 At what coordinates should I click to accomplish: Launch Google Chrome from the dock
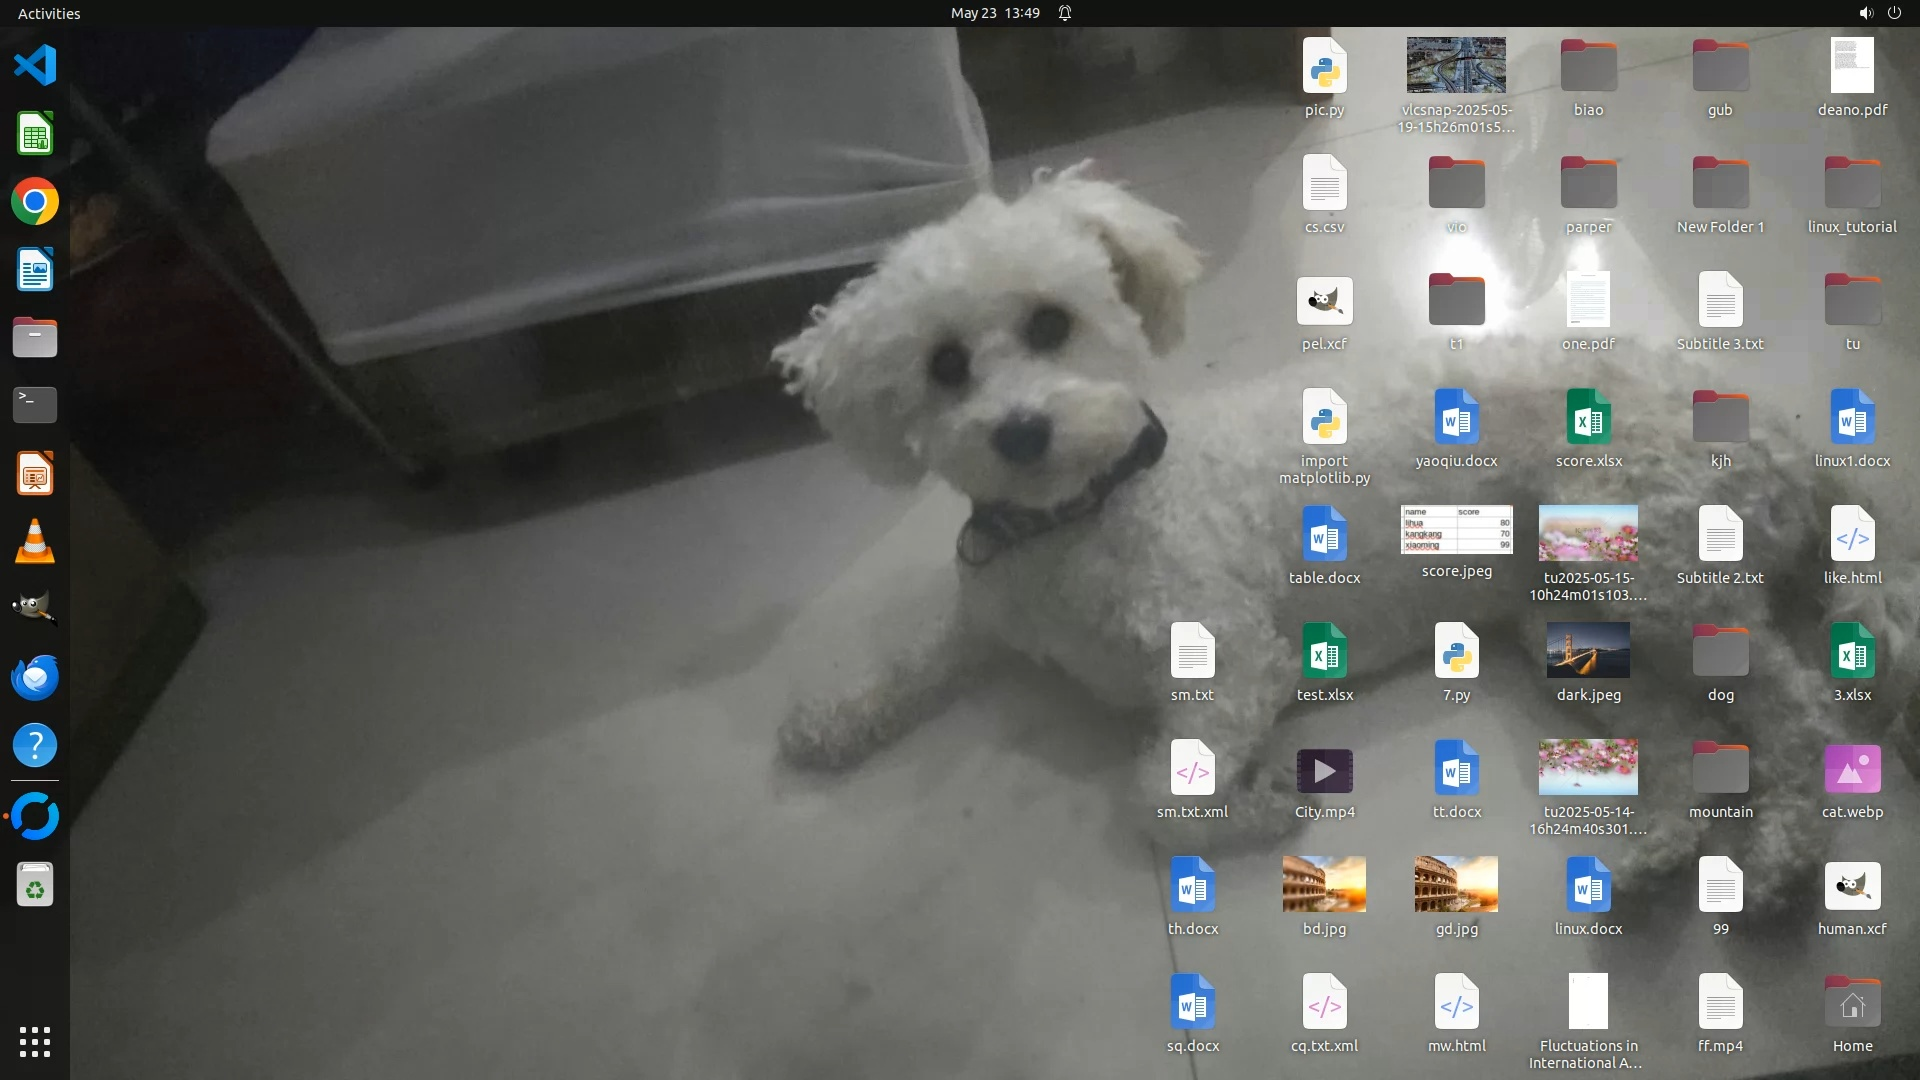pos(35,202)
